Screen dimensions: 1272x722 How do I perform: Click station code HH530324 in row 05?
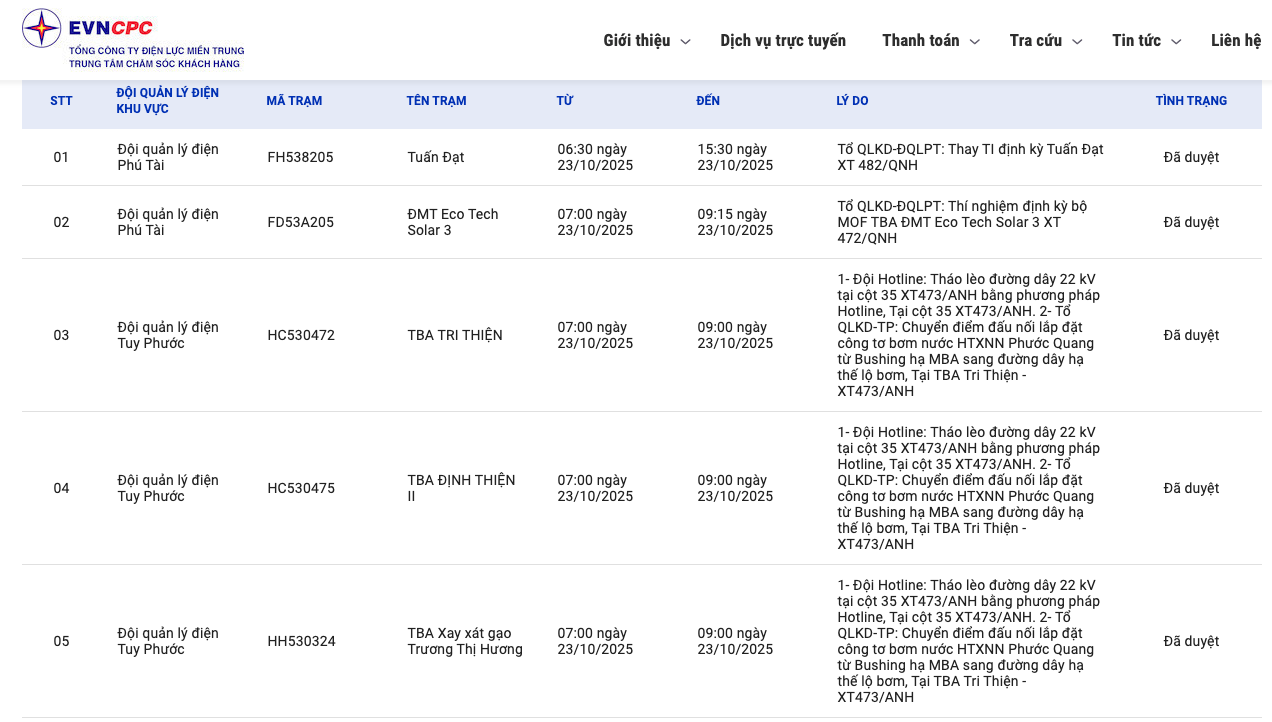coord(301,641)
